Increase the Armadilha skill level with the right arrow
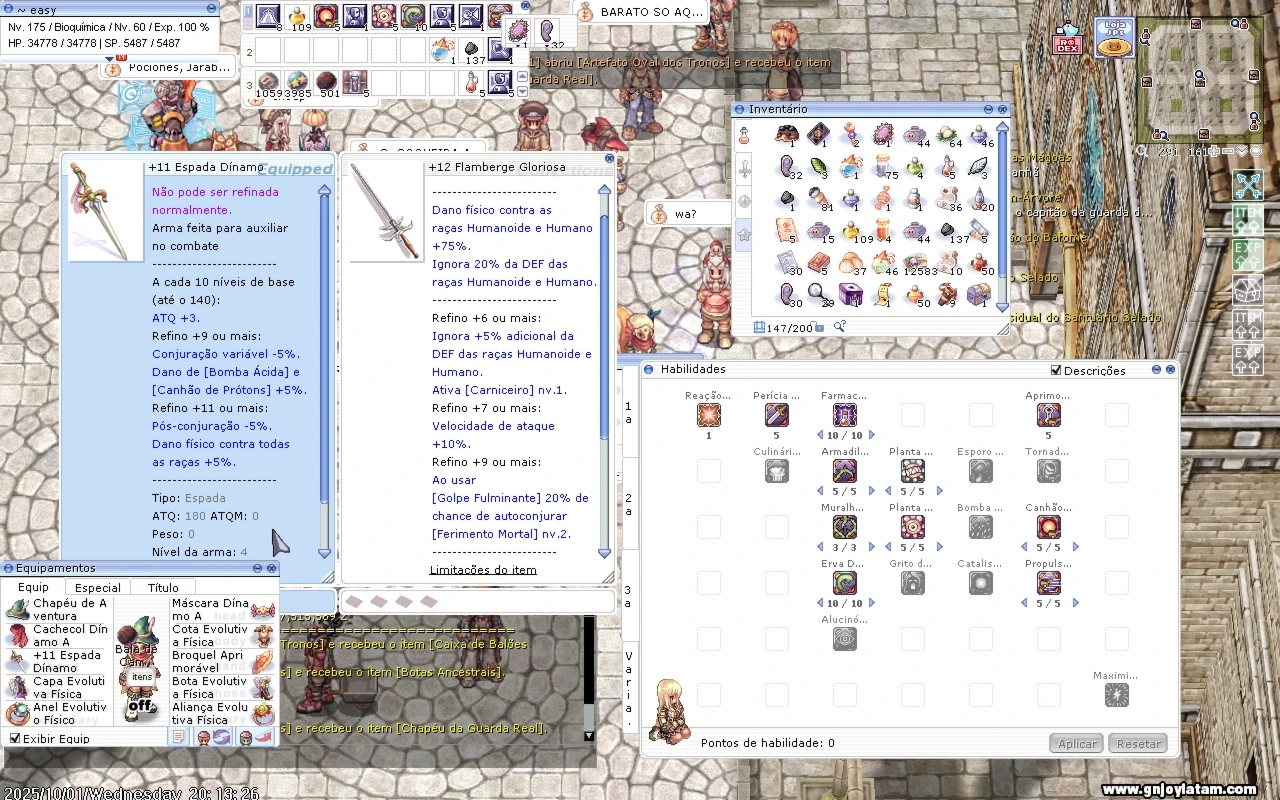The height and width of the screenshot is (800, 1280). (871, 491)
